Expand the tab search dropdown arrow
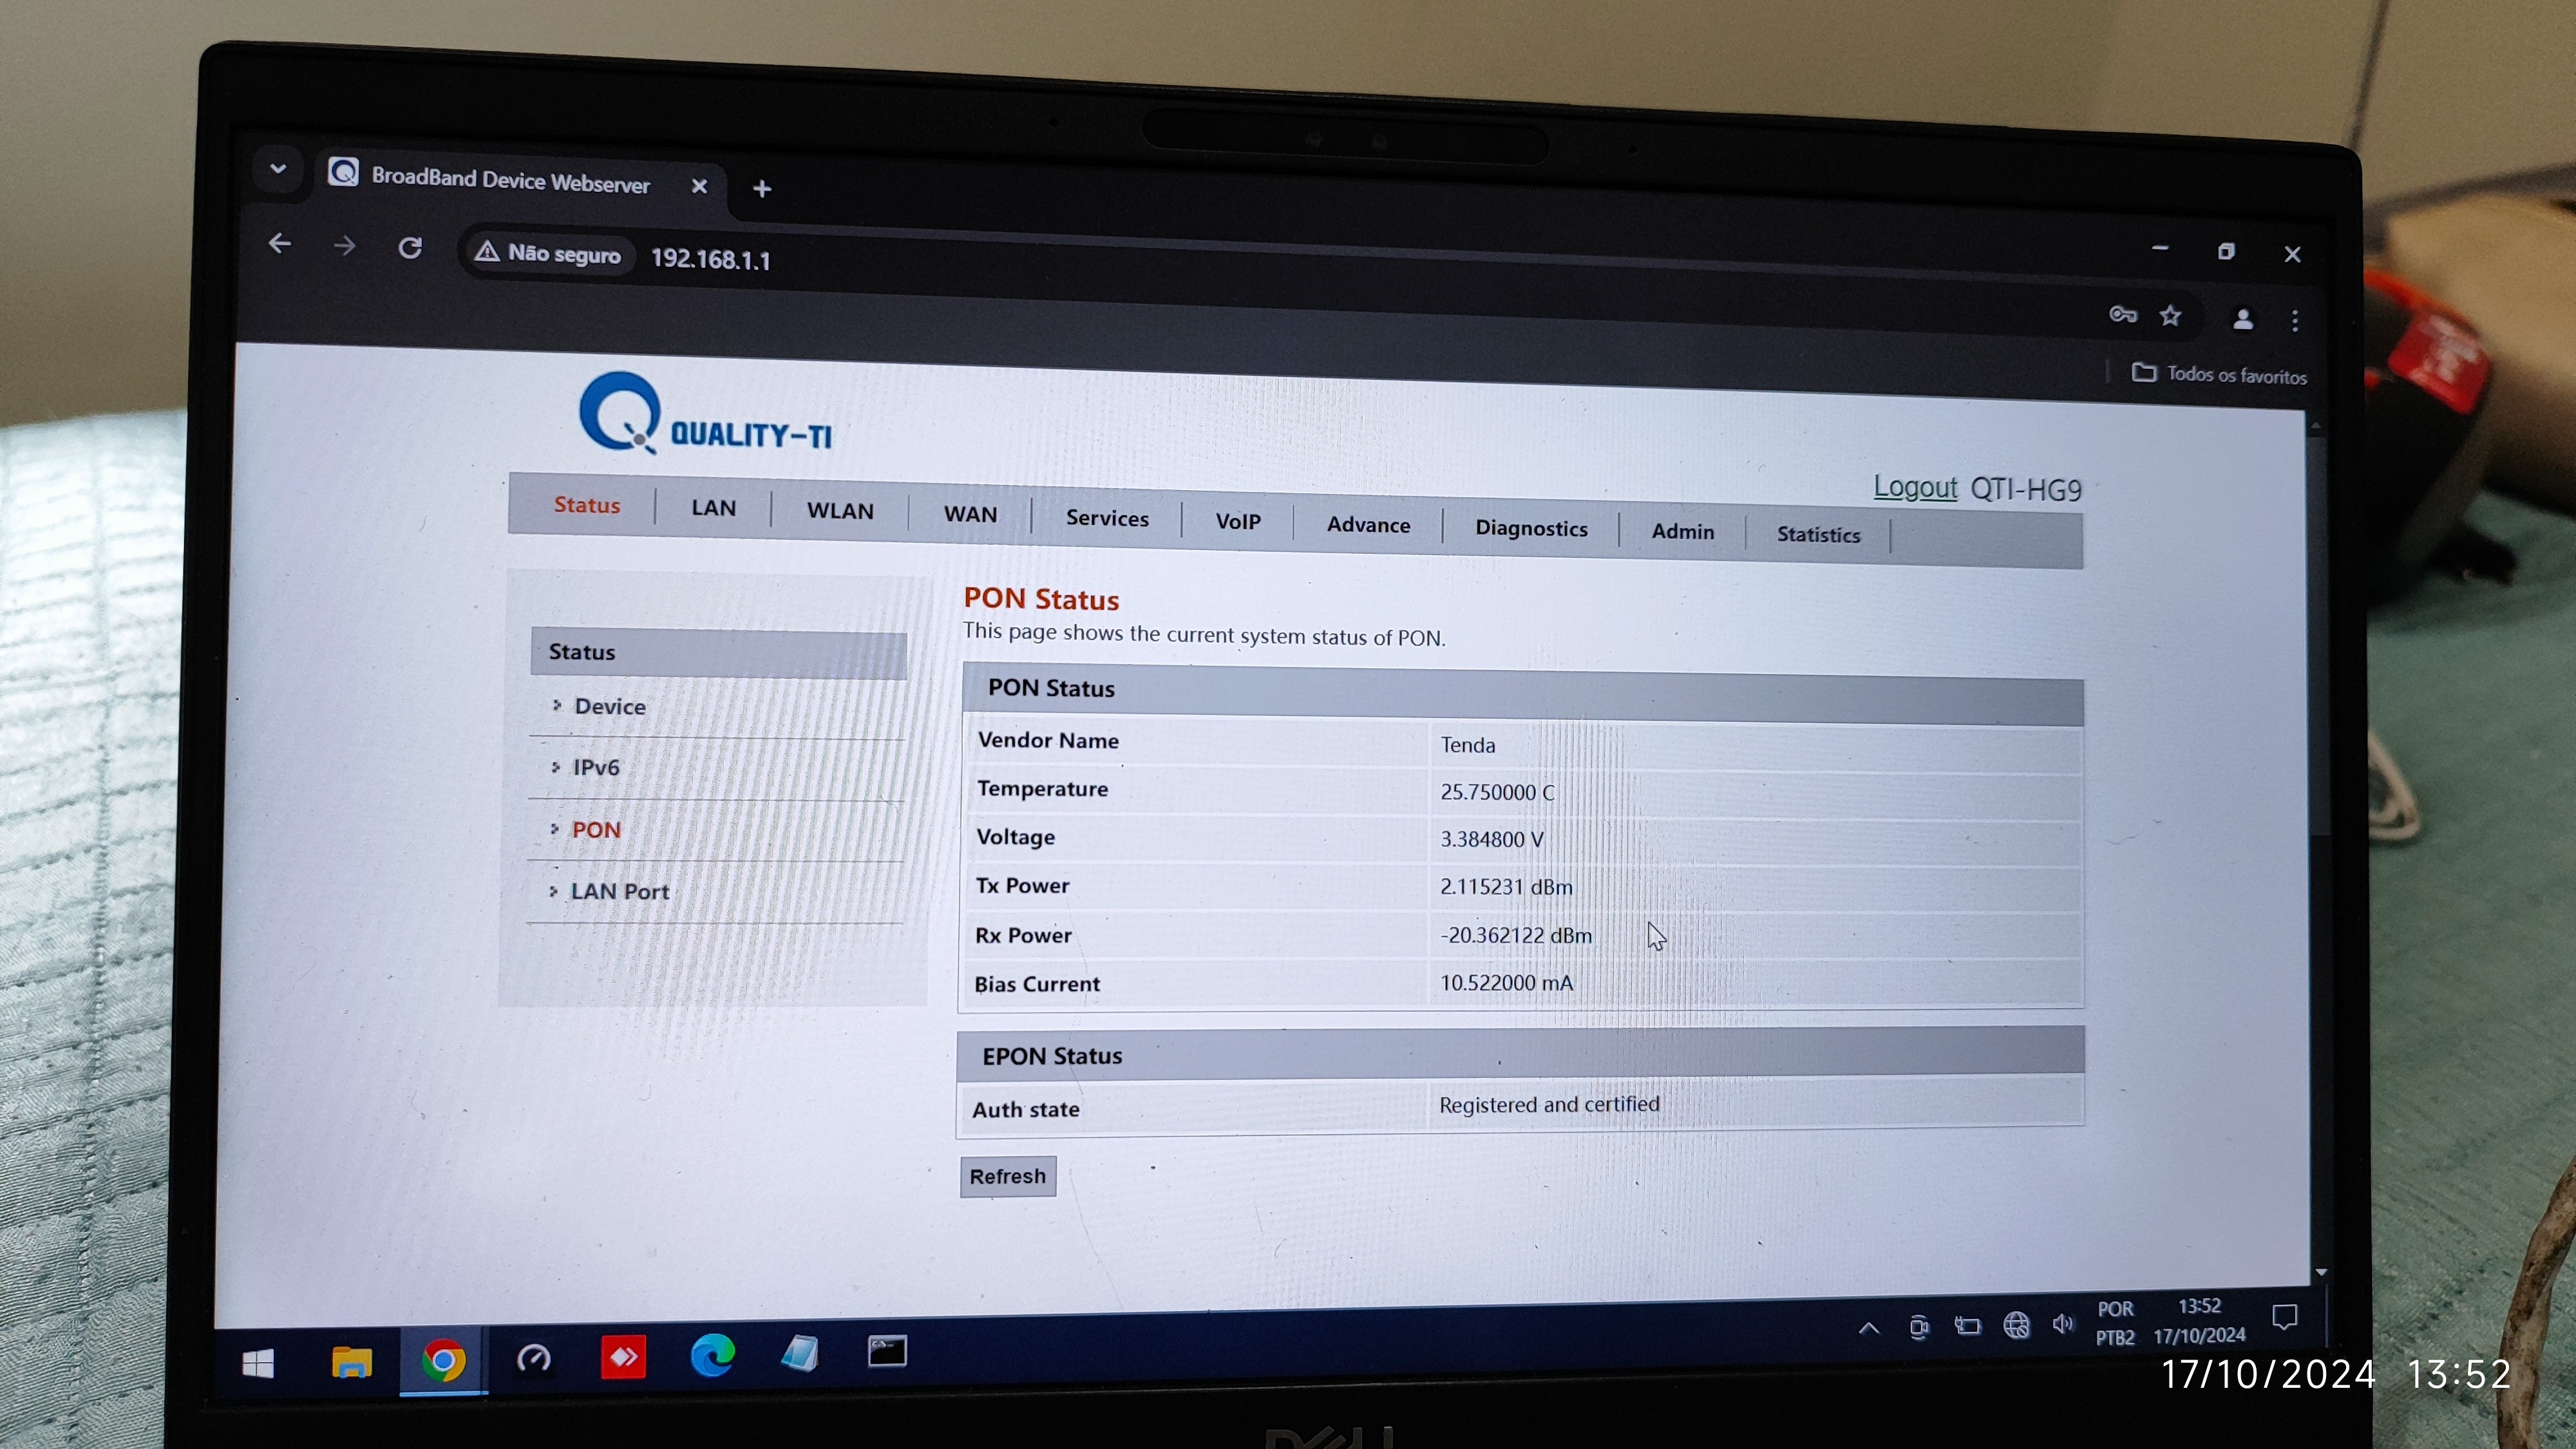This screenshot has width=2576, height=1449. (278, 169)
